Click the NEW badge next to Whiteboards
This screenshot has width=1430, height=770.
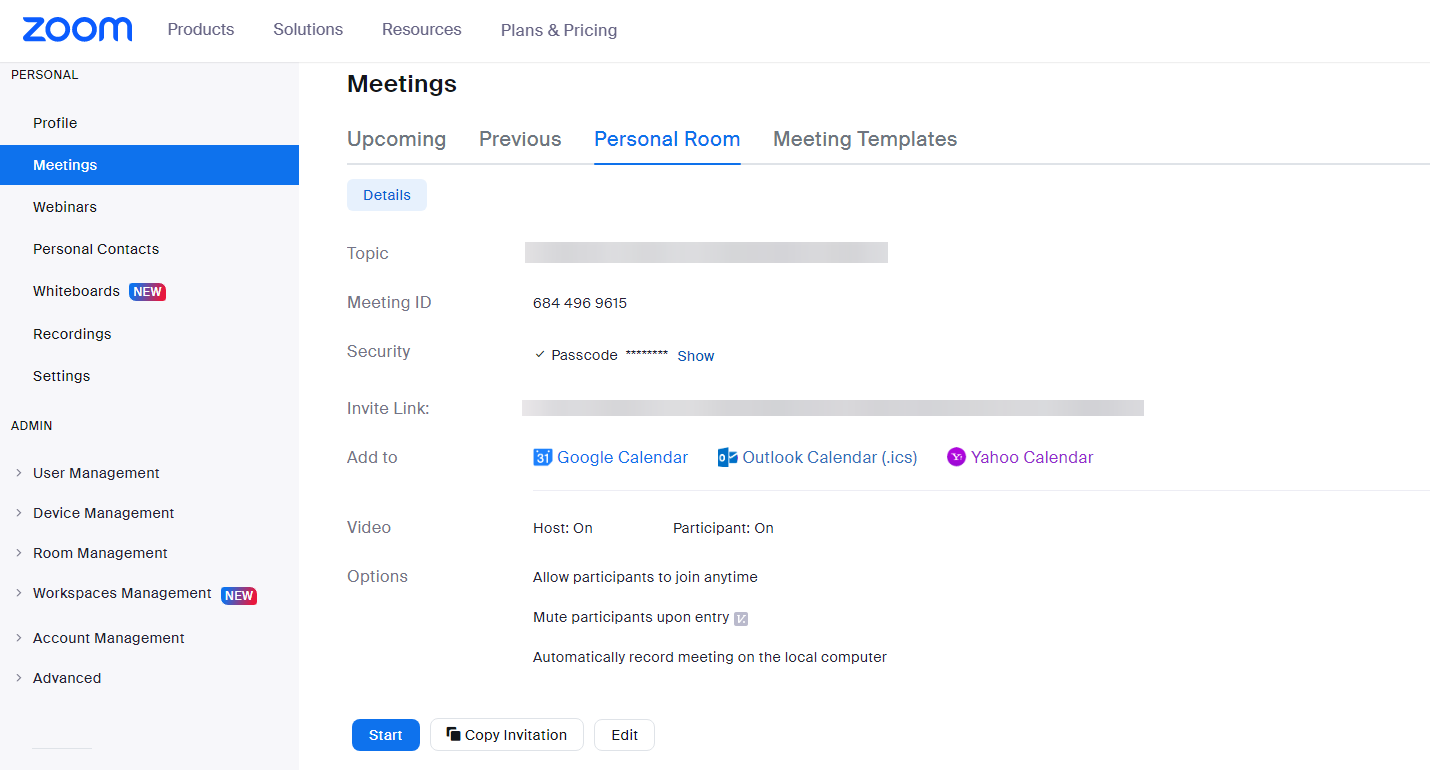147,292
